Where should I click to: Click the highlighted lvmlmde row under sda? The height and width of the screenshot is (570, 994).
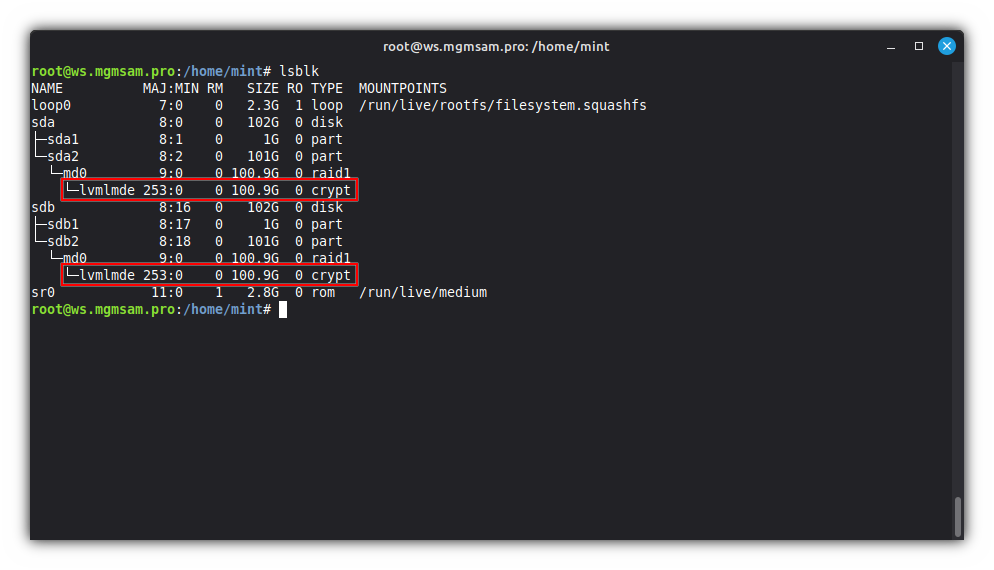(x=209, y=190)
